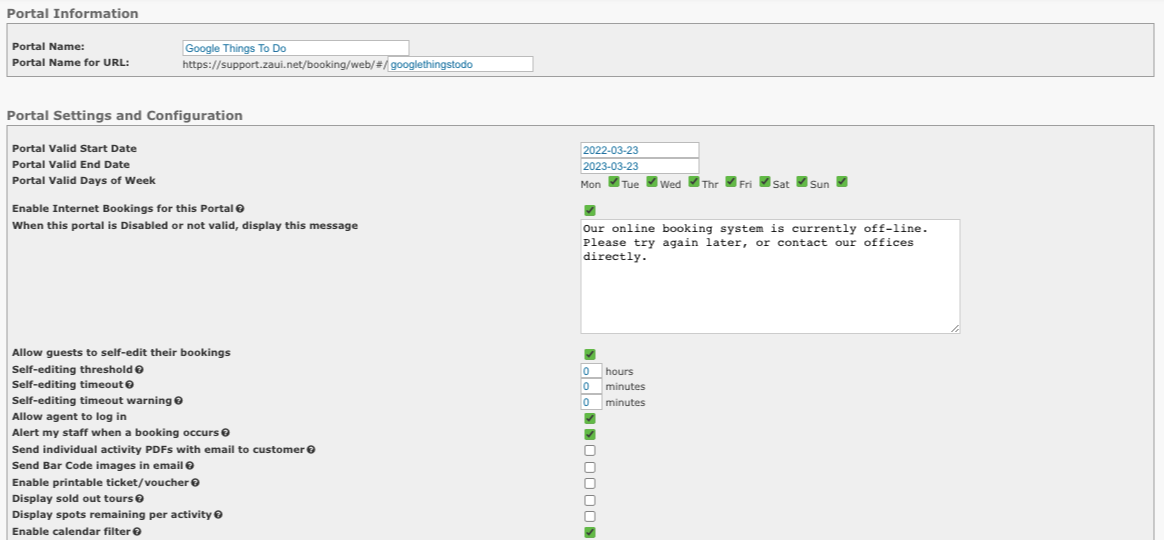Image resolution: width=1164 pixels, height=540 pixels.
Task: Click help icon next to Enable calendar filter
Action: coord(137,532)
